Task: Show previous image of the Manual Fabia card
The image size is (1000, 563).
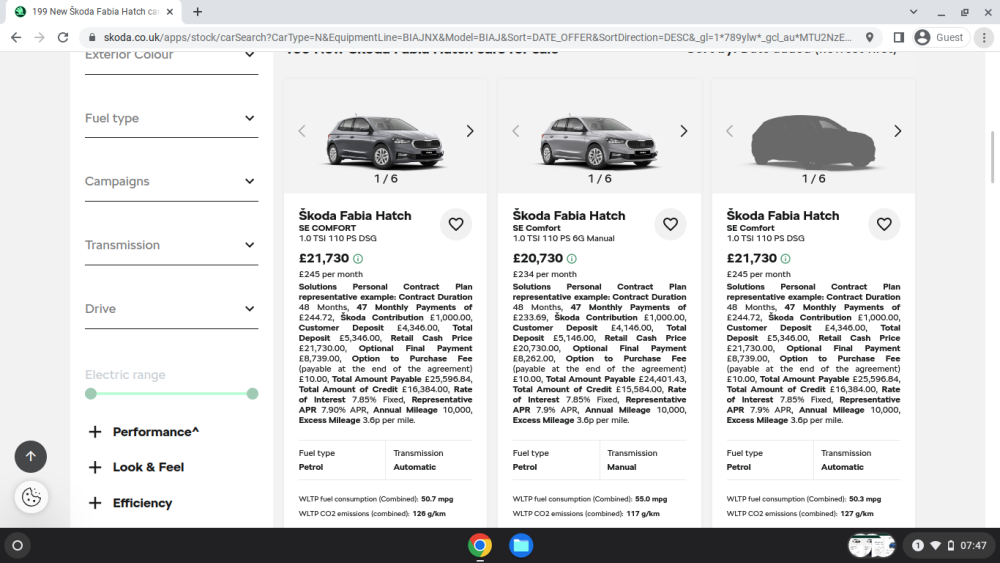Action: tap(515, 131)
